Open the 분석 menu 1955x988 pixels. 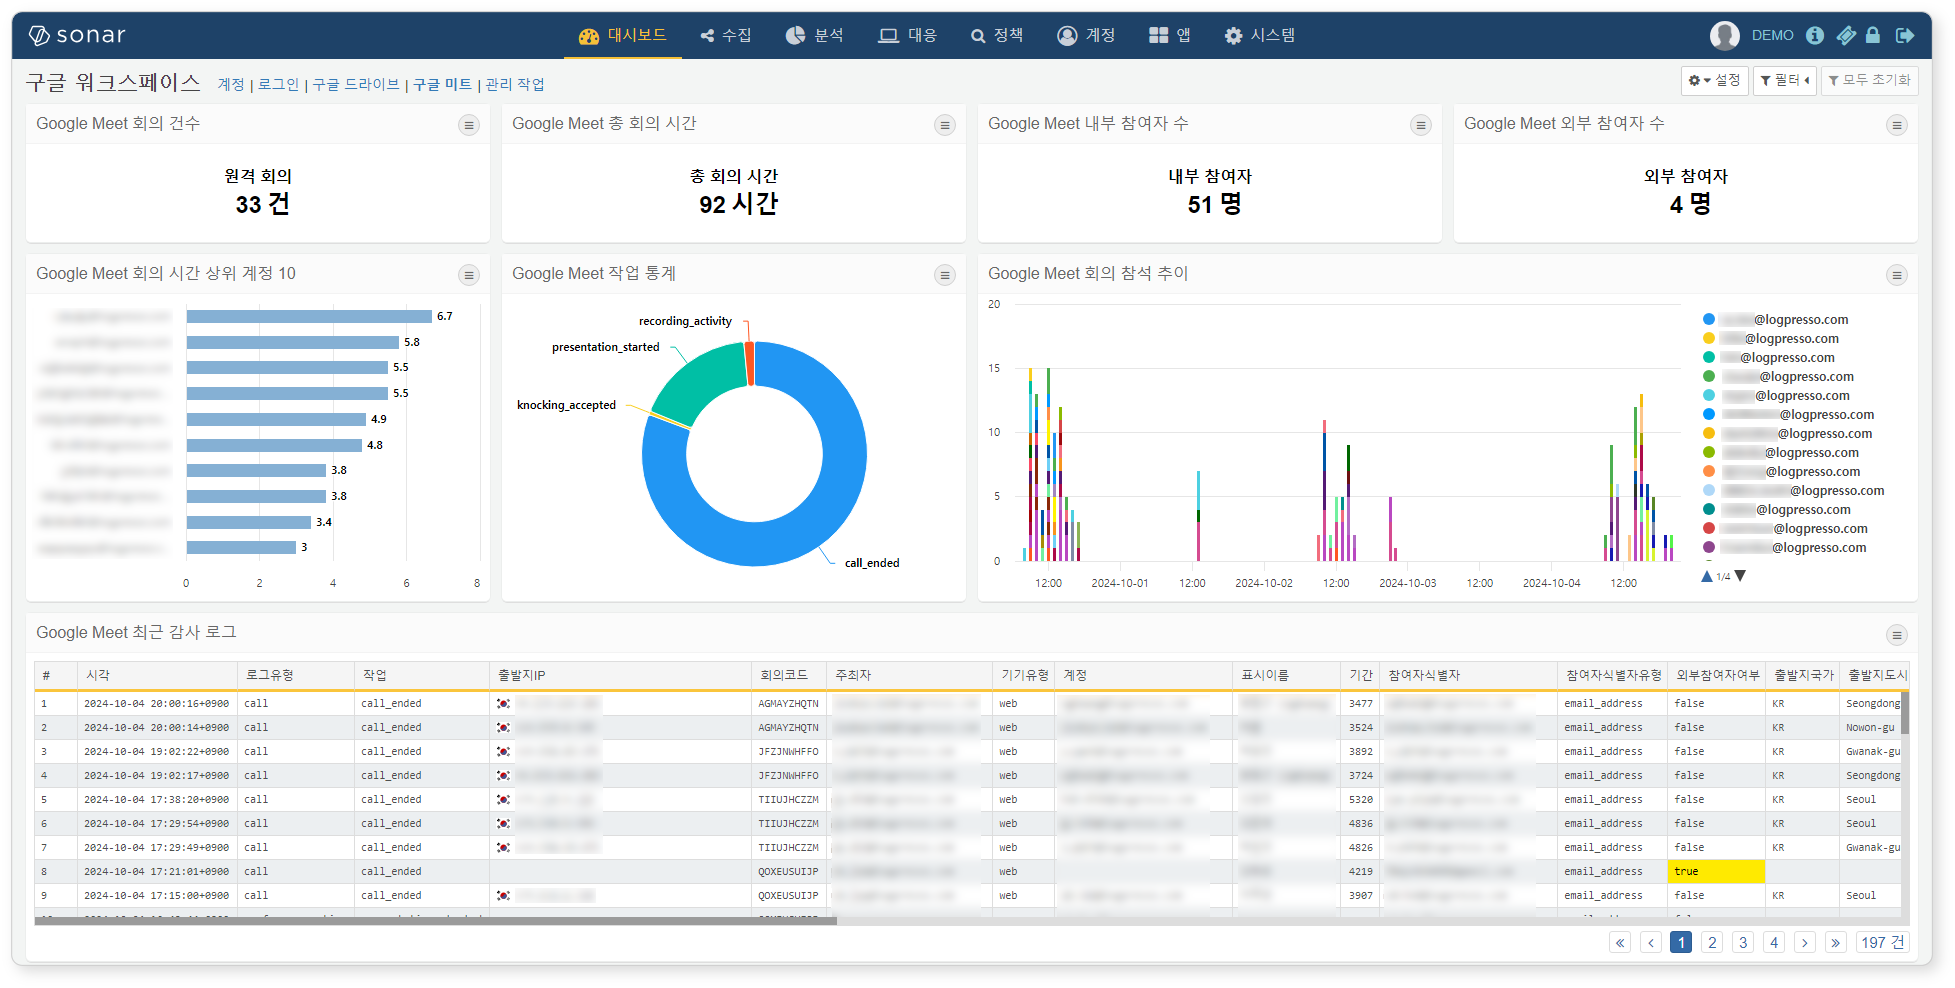point(815,35)
